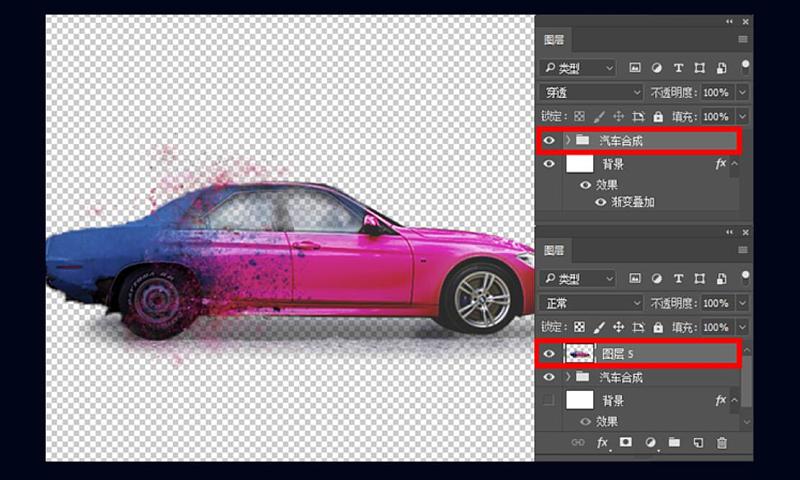
Task: Create a new group using the folder icon in the bottom bar
Action: (674, 442)
